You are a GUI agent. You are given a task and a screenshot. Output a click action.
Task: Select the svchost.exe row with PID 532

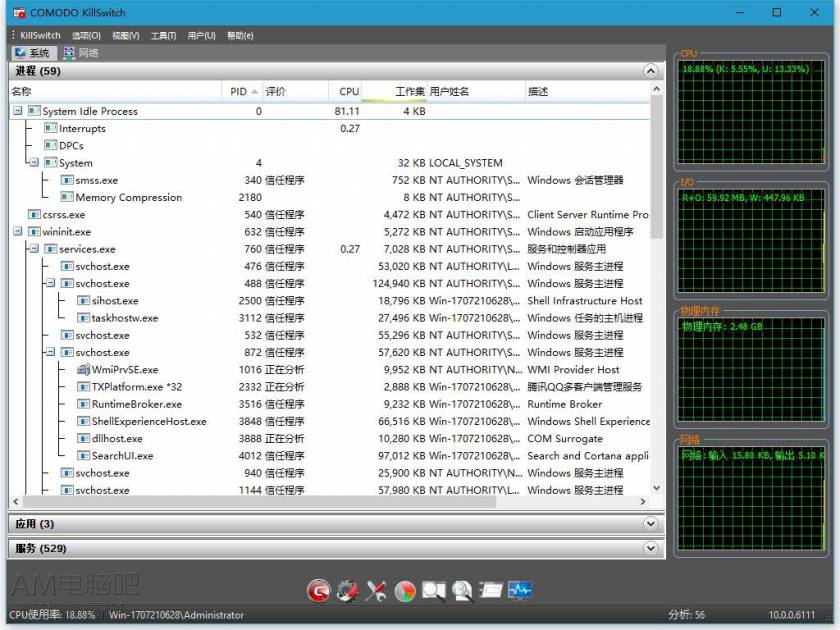pos(329,335)
